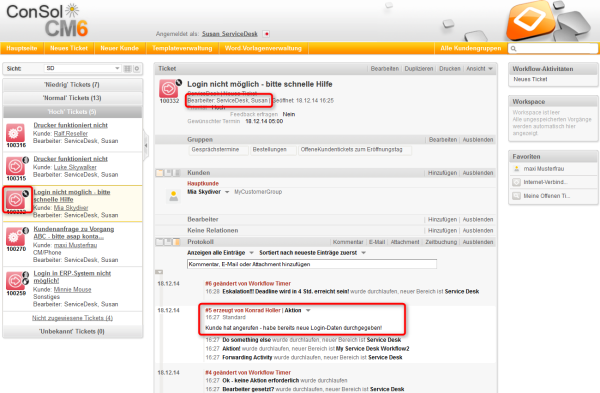Viewport: 600px width, 393px height.
Task: Click Hinzufügen in Keine Relationen row
Action: pyautogui.click(x=442, y=231)
